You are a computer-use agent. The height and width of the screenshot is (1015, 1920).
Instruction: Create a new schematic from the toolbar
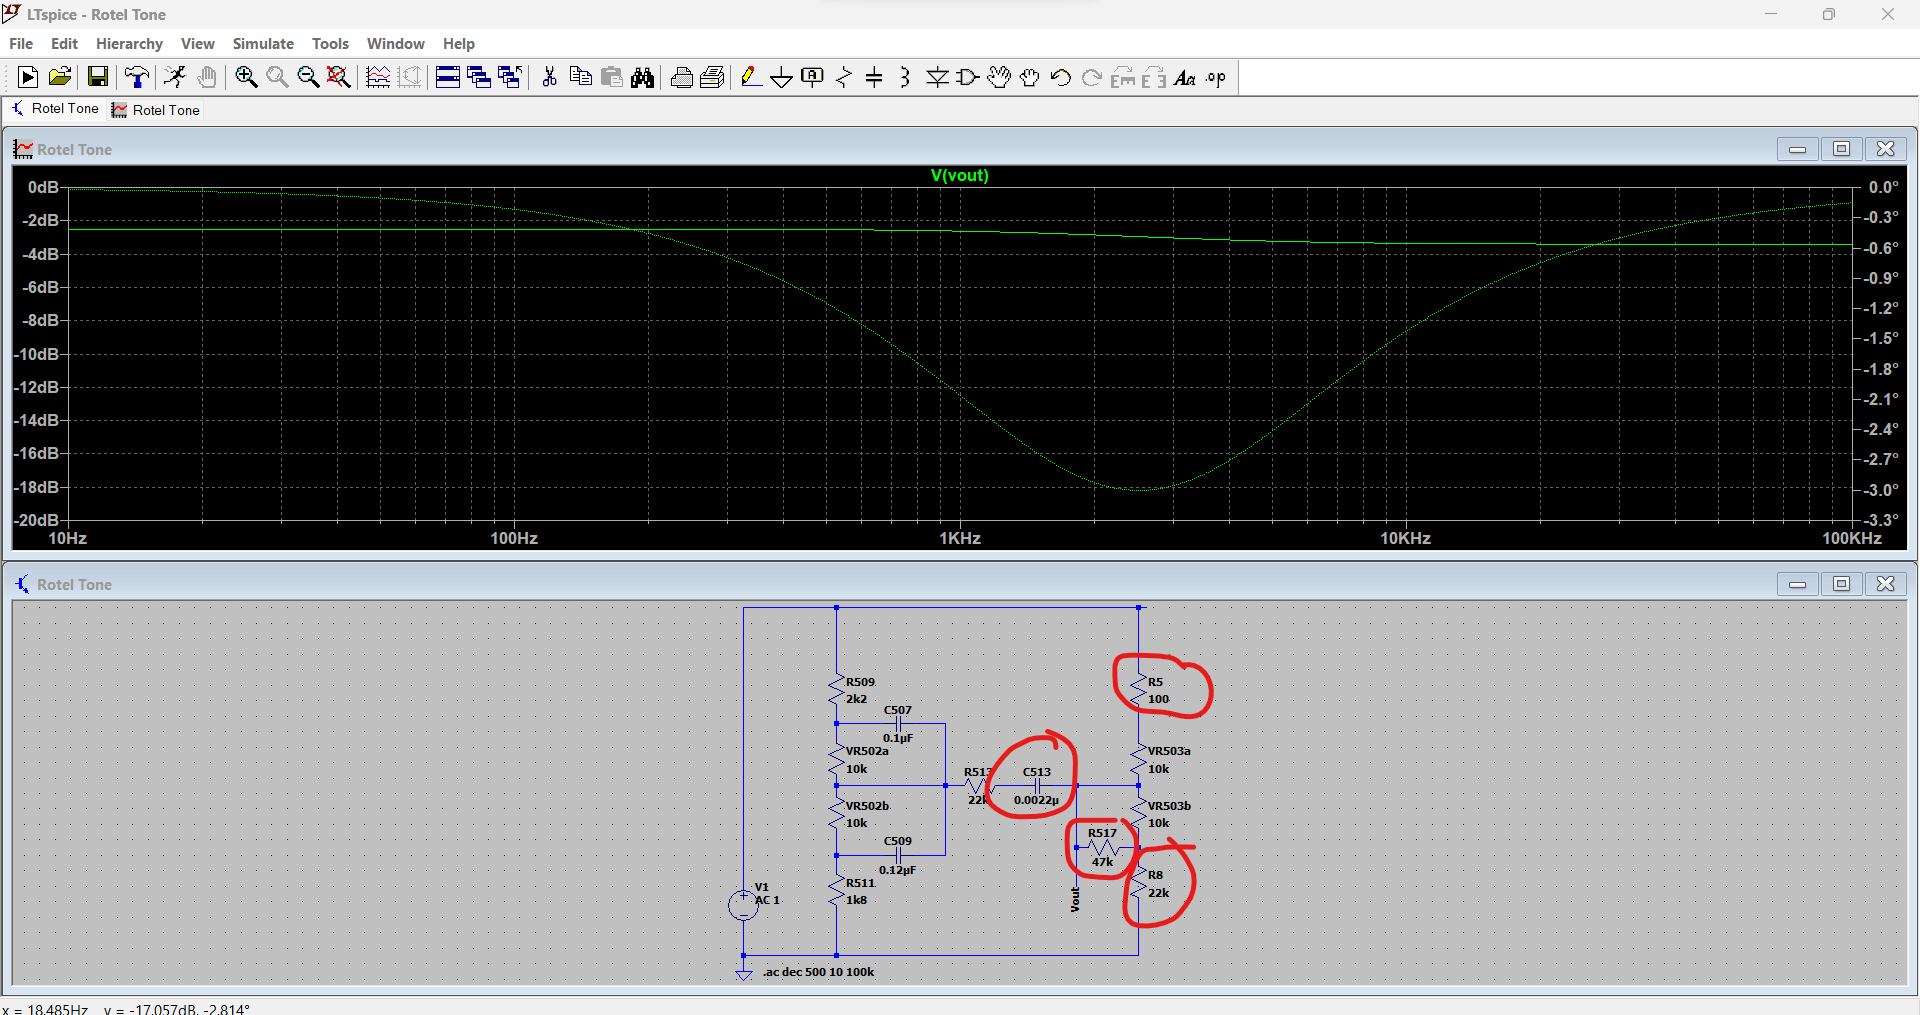(28, 77)
